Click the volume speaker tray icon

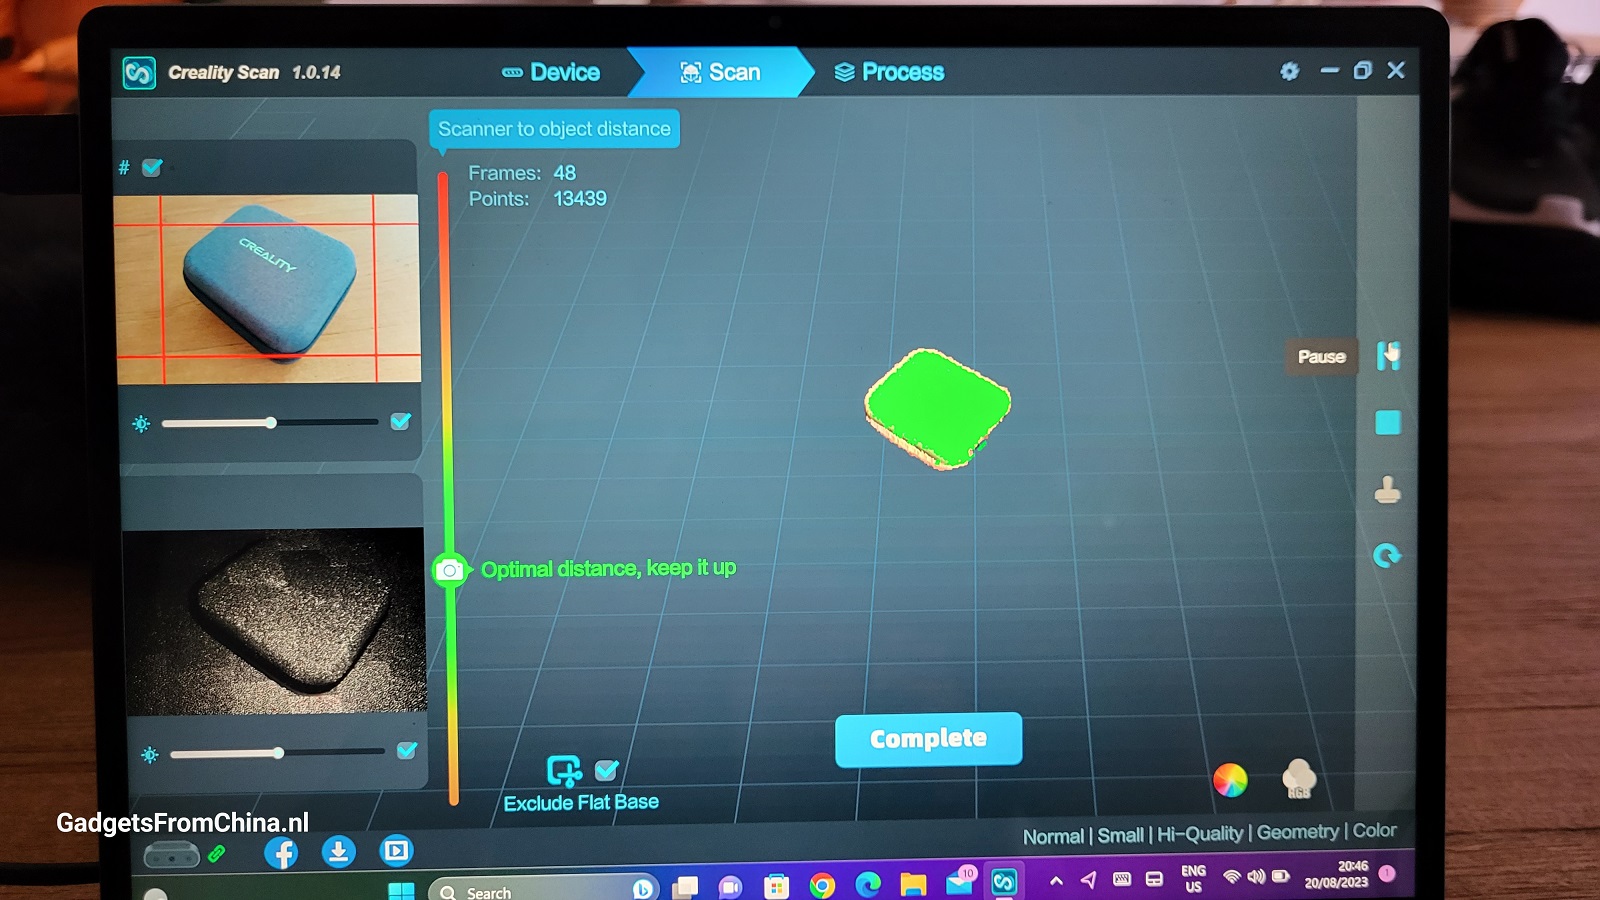1256,876
